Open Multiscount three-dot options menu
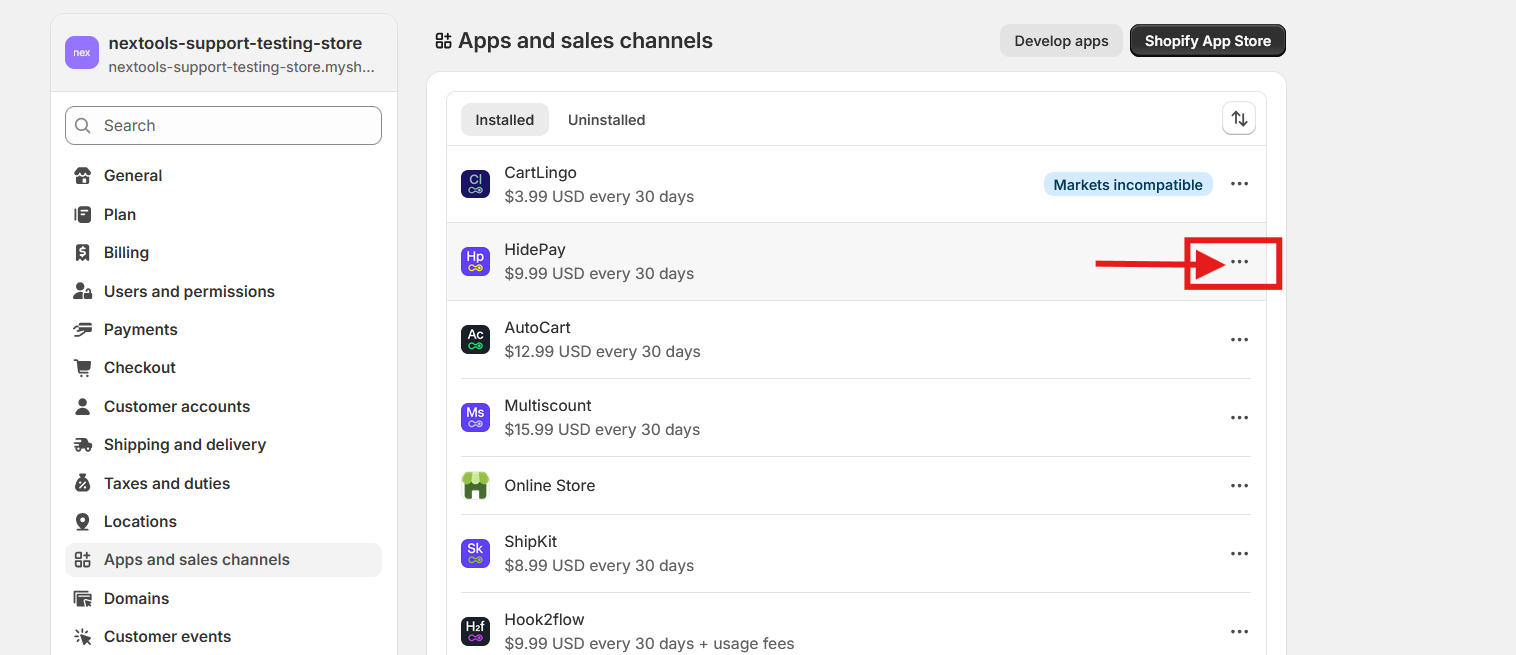 point(1239,418)
